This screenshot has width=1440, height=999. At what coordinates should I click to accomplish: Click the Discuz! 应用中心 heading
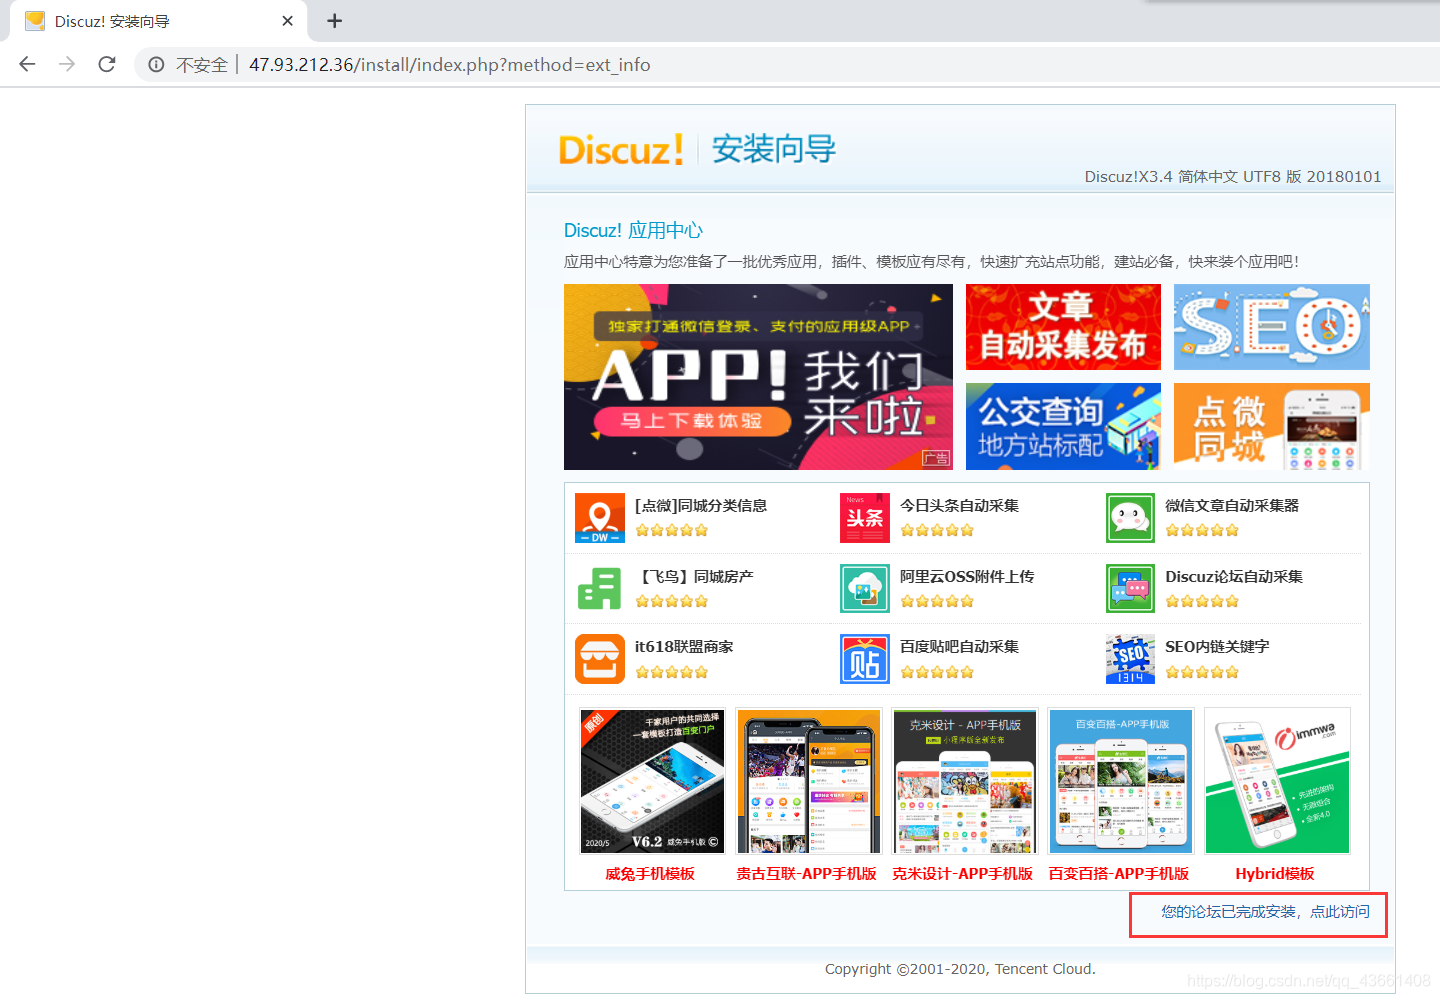tap(633, 231)
